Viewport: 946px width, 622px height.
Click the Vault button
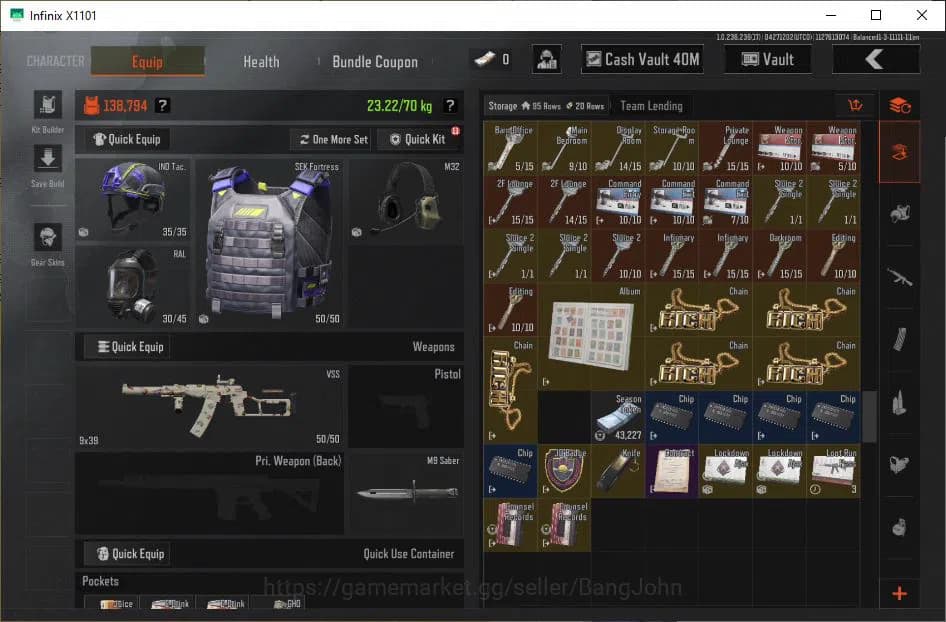point(768,59)
